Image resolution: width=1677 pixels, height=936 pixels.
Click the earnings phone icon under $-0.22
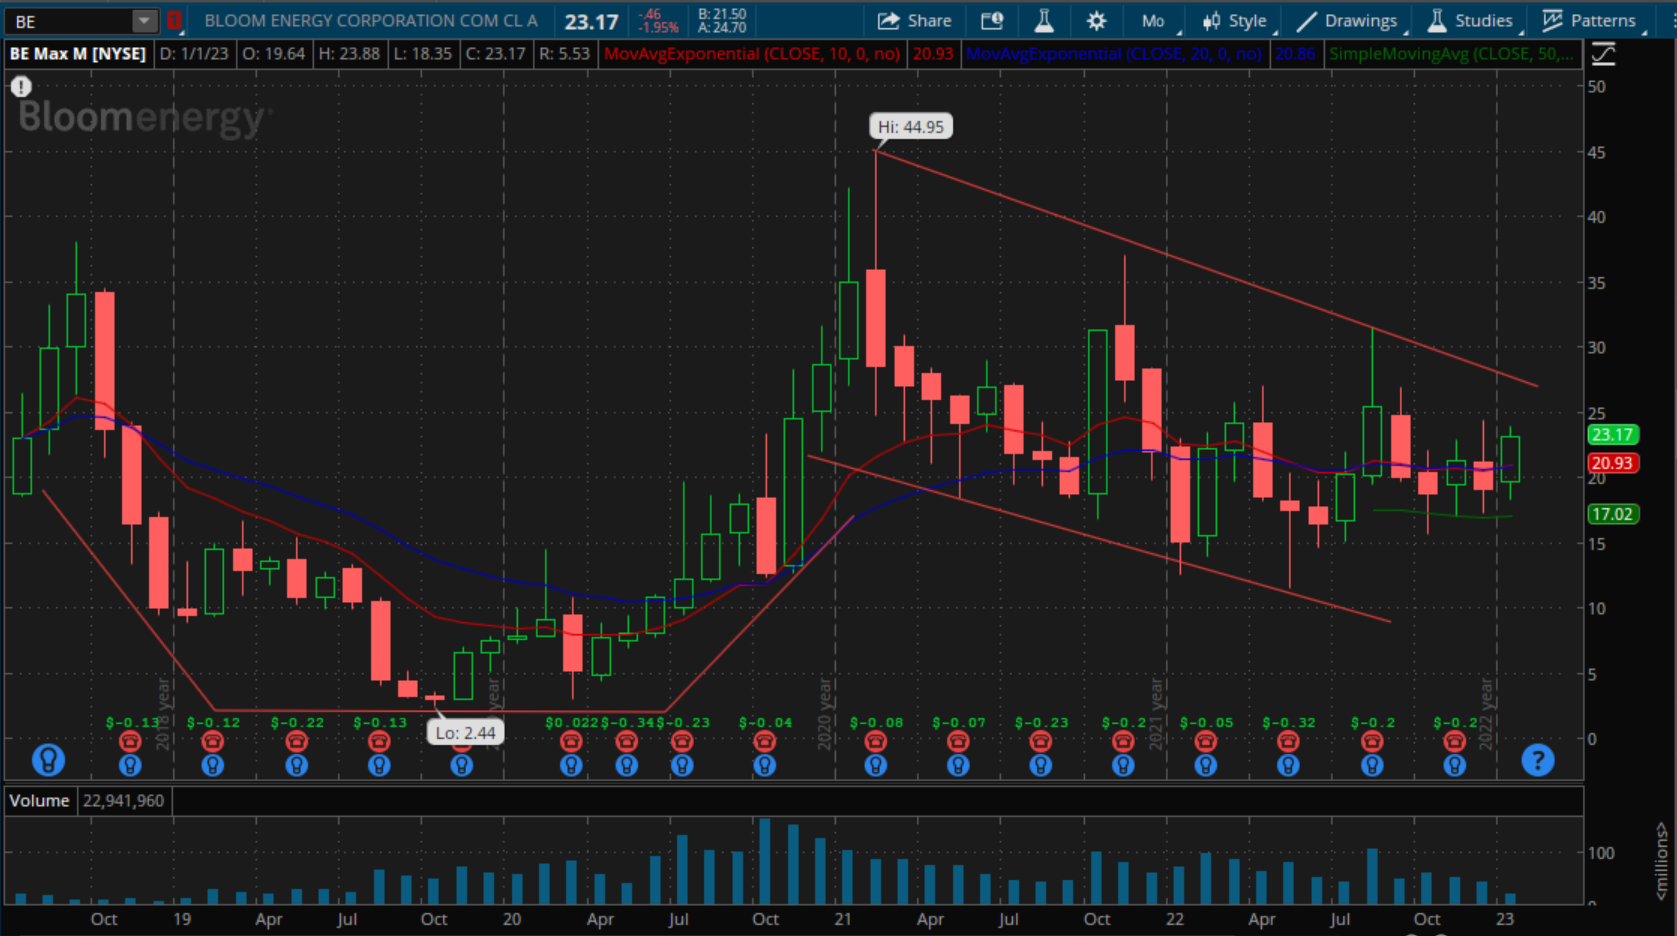[296, 741]
